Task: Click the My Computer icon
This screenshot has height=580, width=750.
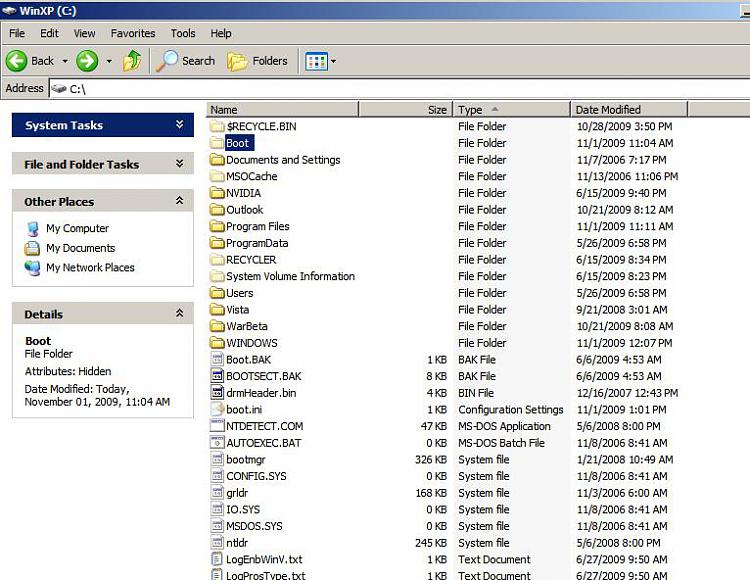Action: point(33,229)
